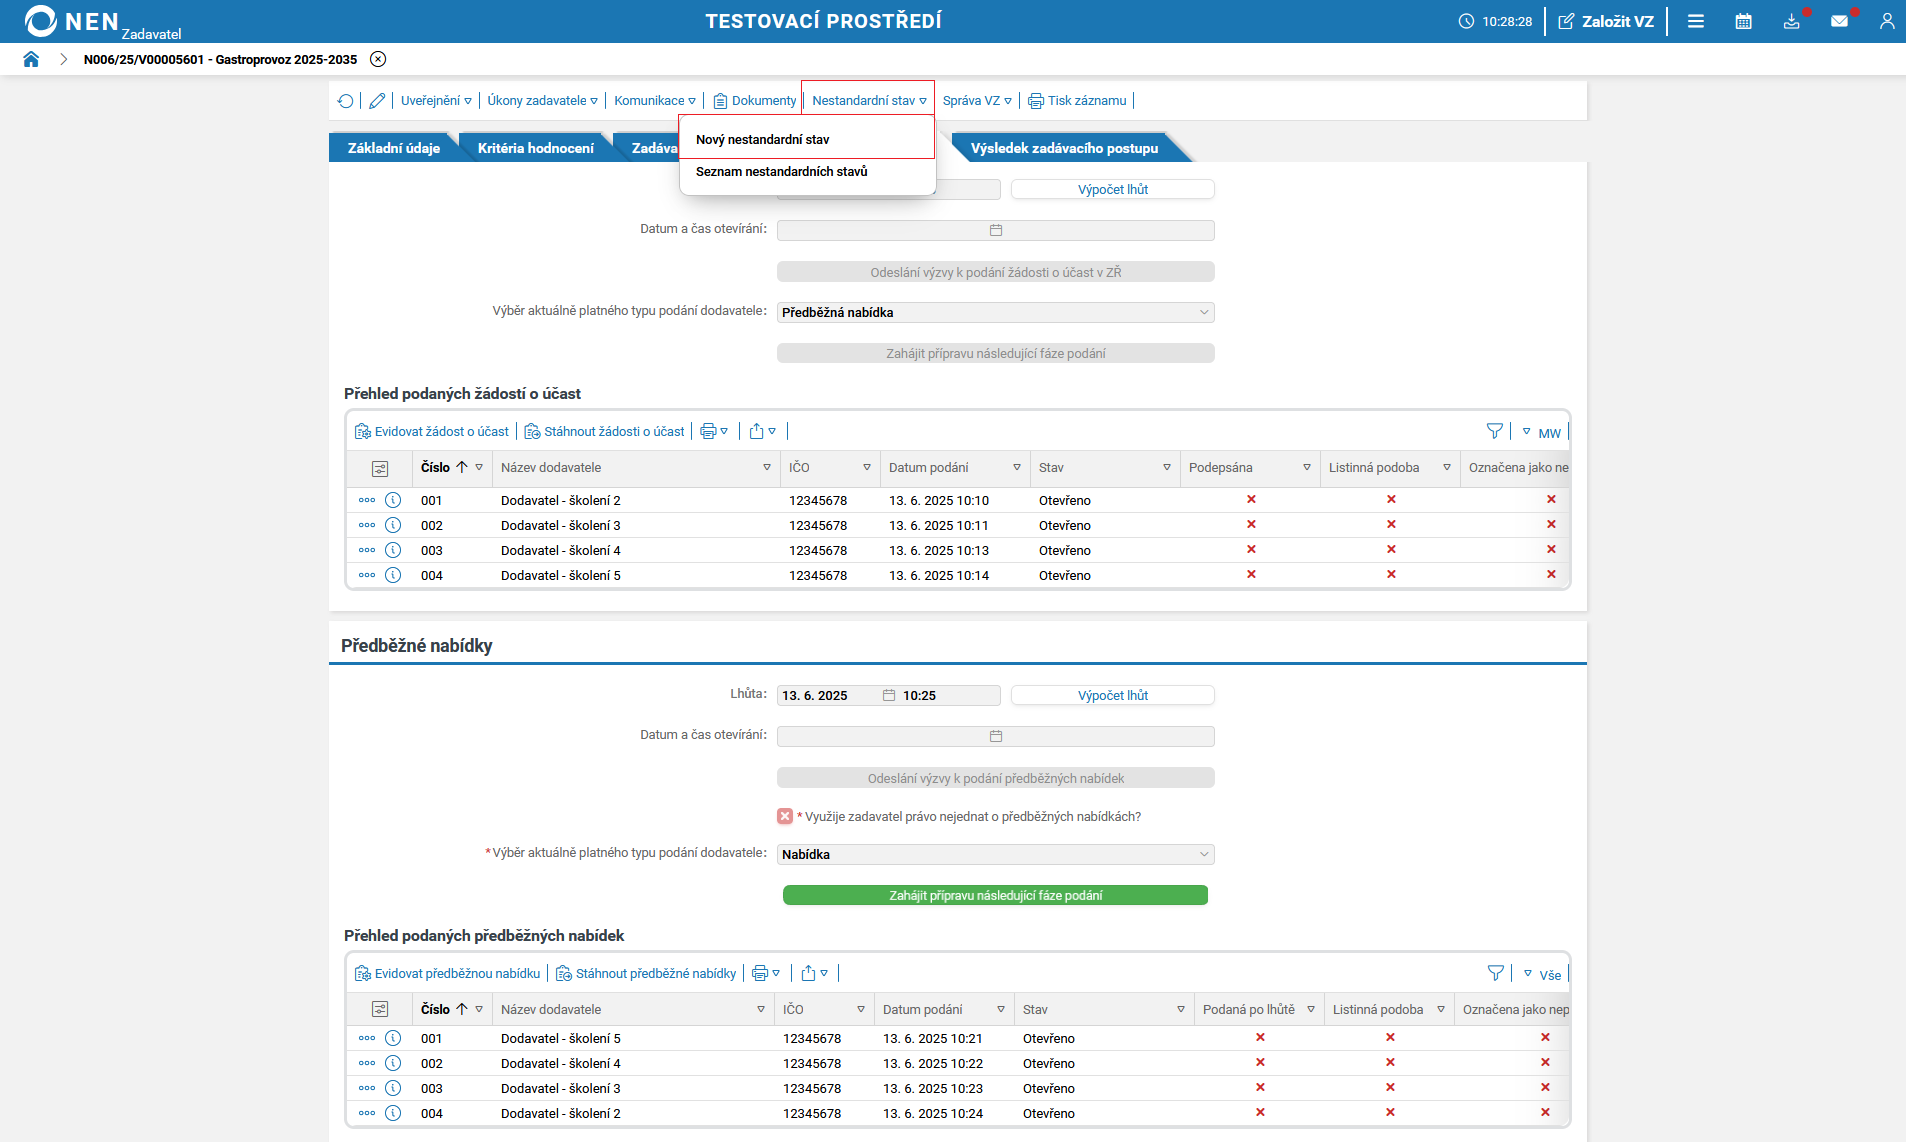Open Uveřejnění dropdown menu
This screenshot has height=1142, width=1906.
436,101
